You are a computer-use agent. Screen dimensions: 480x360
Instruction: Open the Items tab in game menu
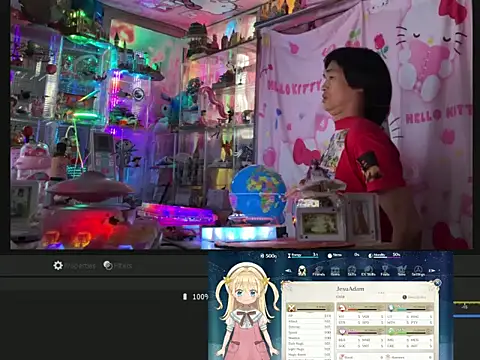pos(335,271)
